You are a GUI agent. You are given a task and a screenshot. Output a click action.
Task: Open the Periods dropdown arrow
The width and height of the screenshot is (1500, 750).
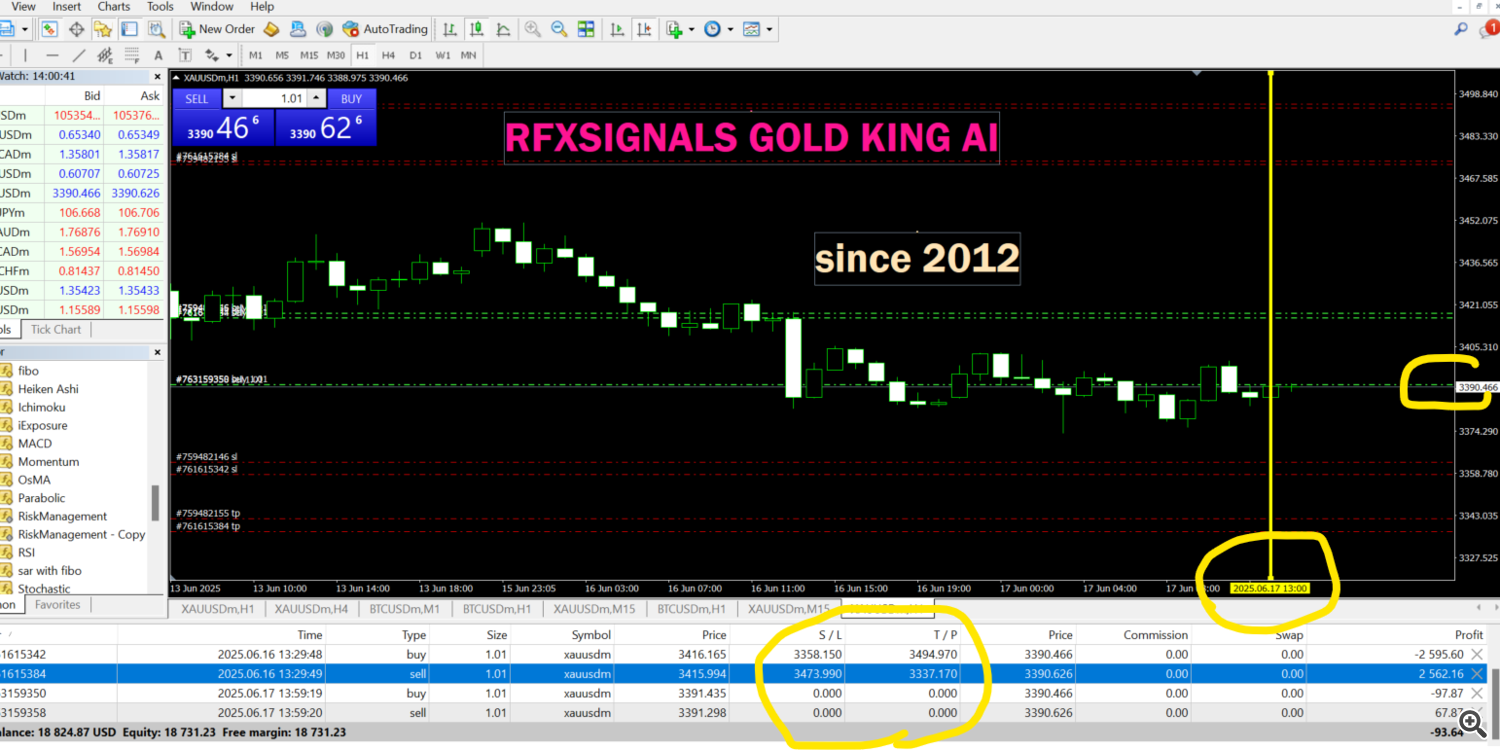click(730, 29)
